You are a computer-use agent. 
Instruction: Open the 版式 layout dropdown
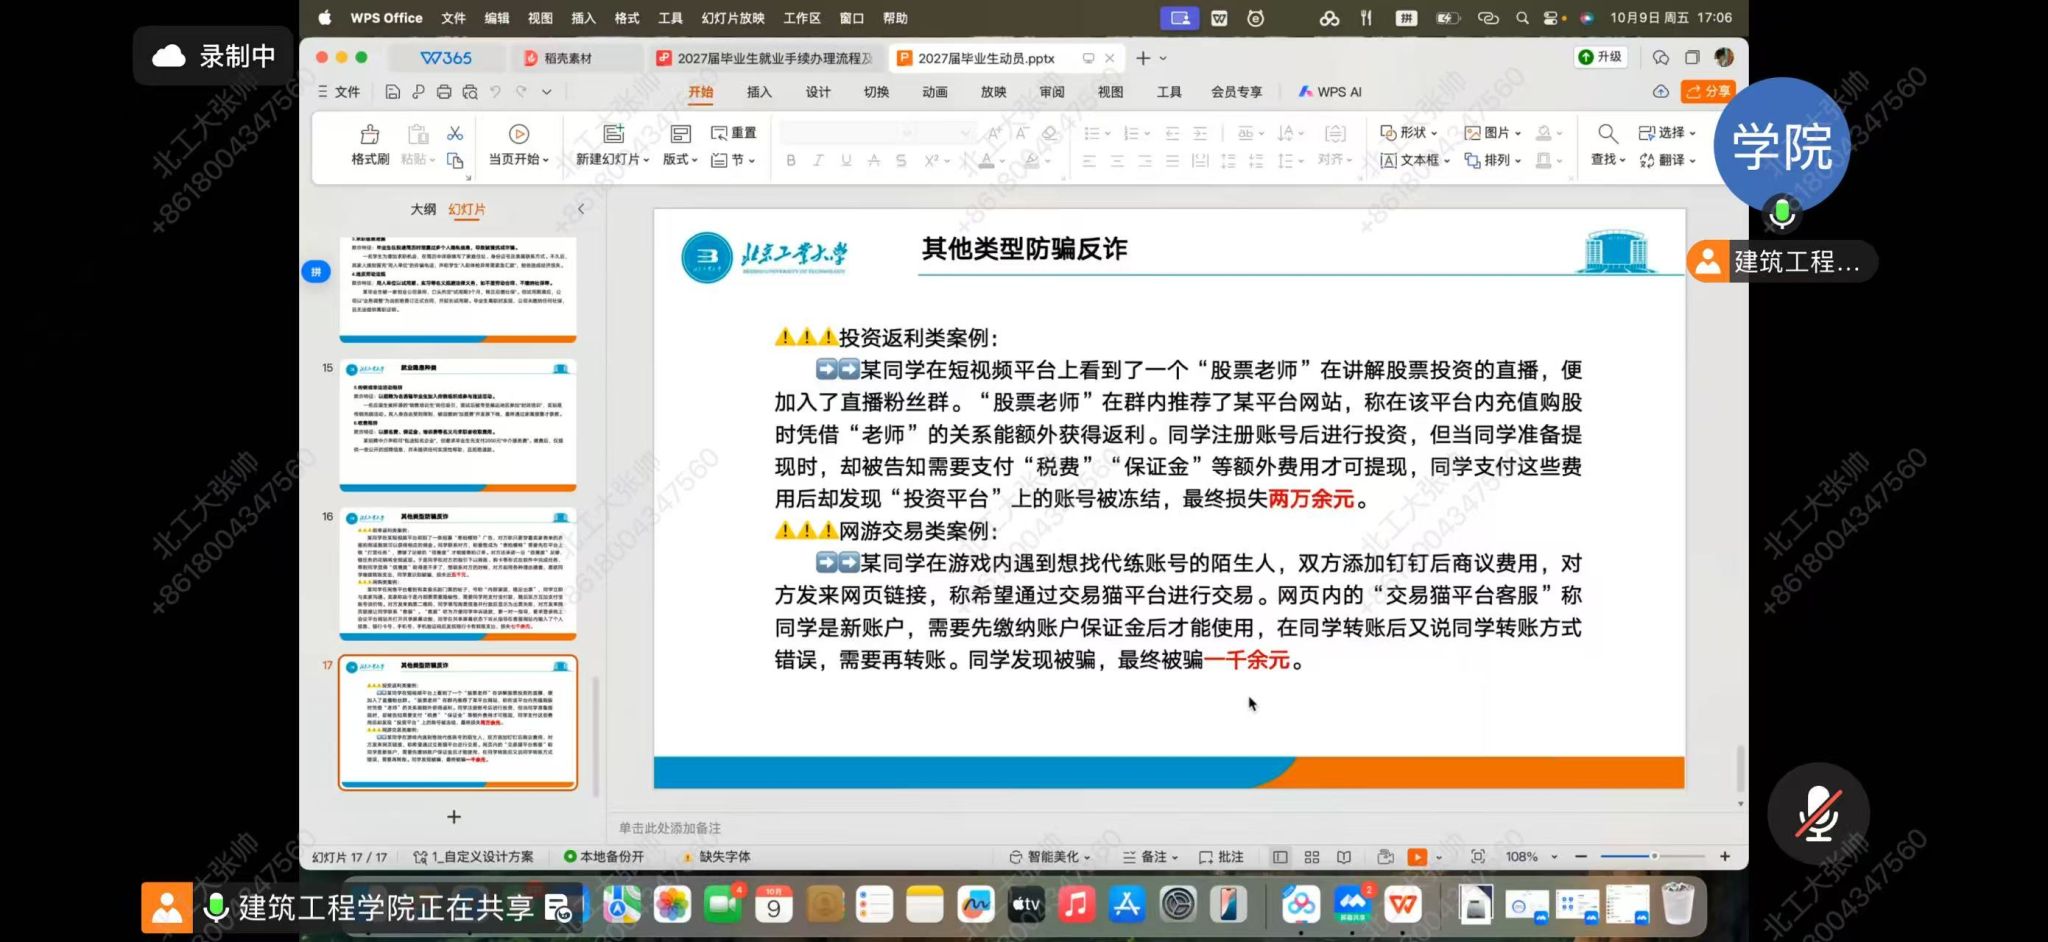pyautogui.click(x=680, y=145)
